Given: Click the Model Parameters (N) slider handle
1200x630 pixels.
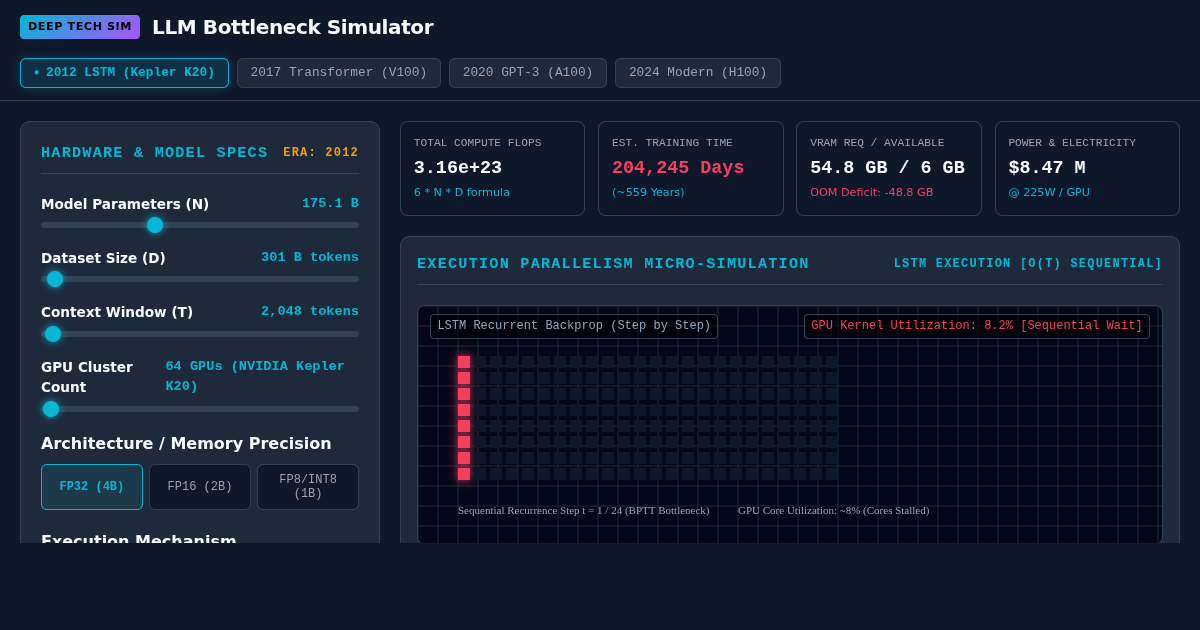Looking at the screenshot, I should coord(155,225).
